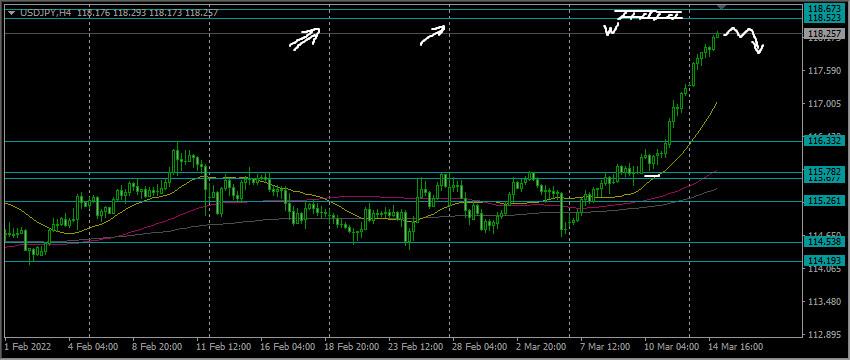This screenshot has height=360, width=850.
Task: Click the 14 Mar 16:00 date label
Action: tap(736, 346)
